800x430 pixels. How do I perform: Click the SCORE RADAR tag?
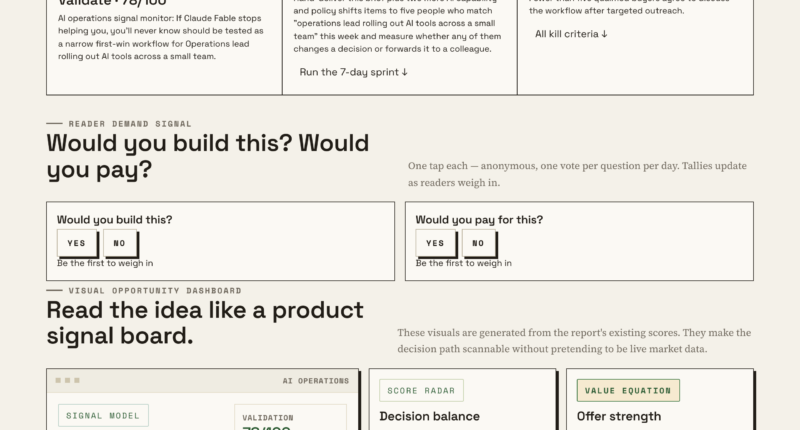coord(421,390)
